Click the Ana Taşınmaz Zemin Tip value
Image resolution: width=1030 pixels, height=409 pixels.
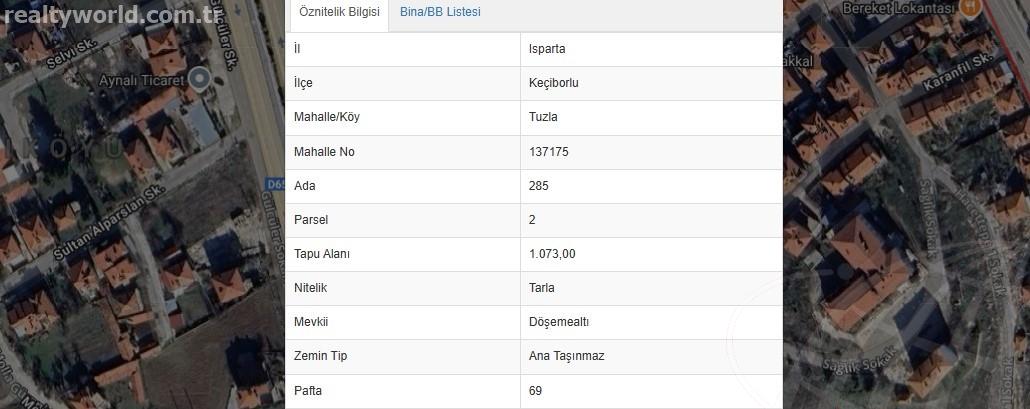pos(566,356)
